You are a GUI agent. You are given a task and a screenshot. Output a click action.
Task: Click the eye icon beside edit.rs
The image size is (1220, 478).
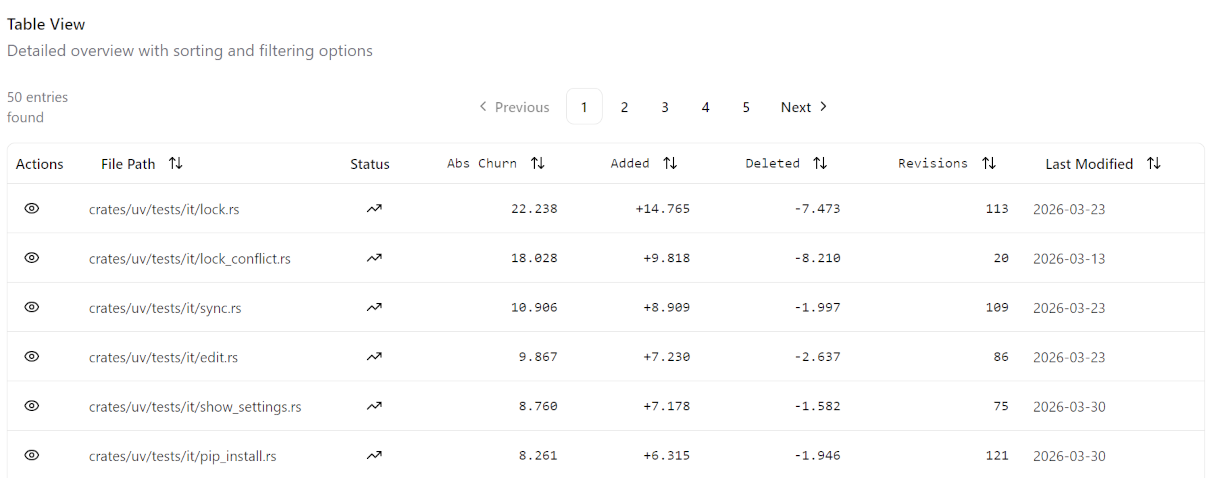coord(31,356)
